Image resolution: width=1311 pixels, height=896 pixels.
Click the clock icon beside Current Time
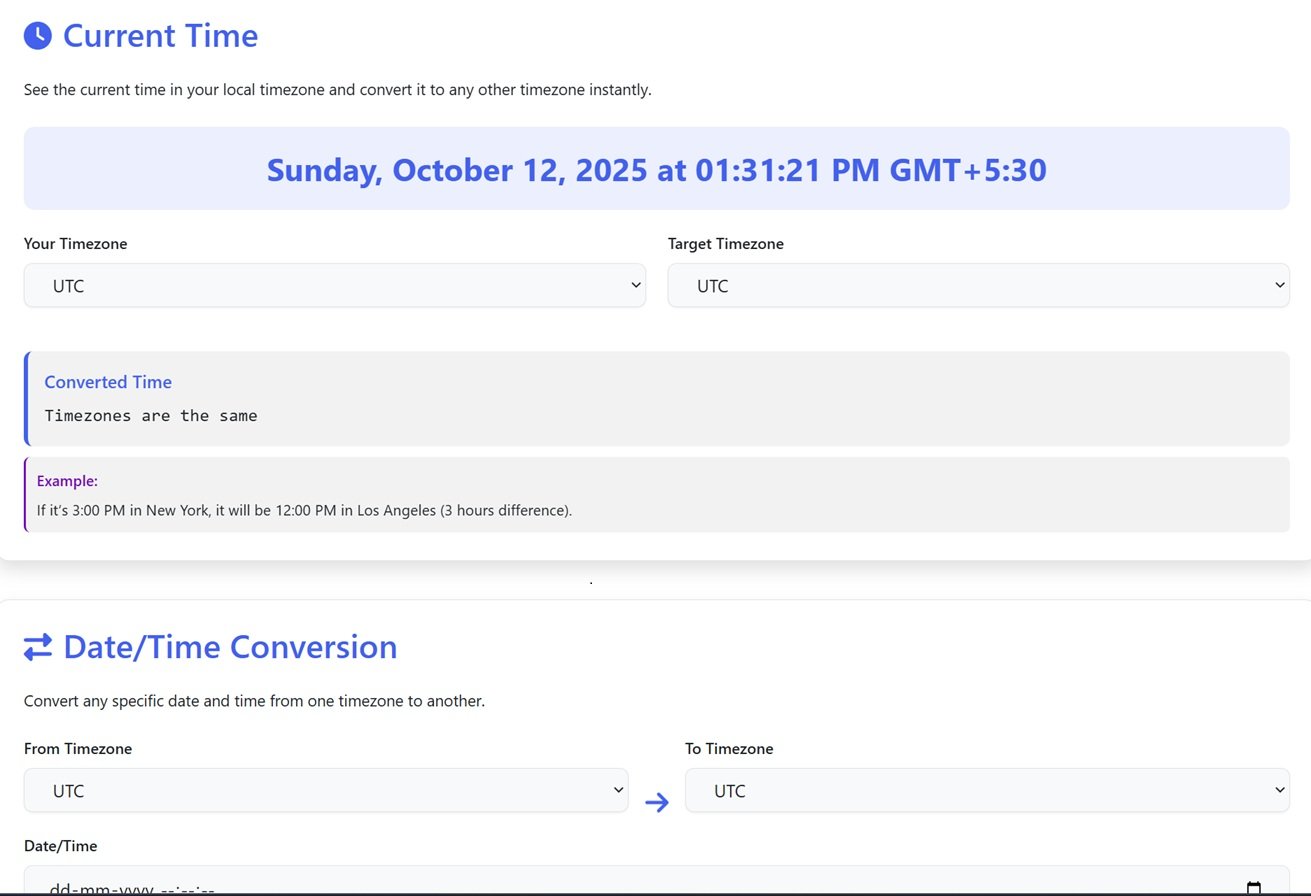coord(38,36)
